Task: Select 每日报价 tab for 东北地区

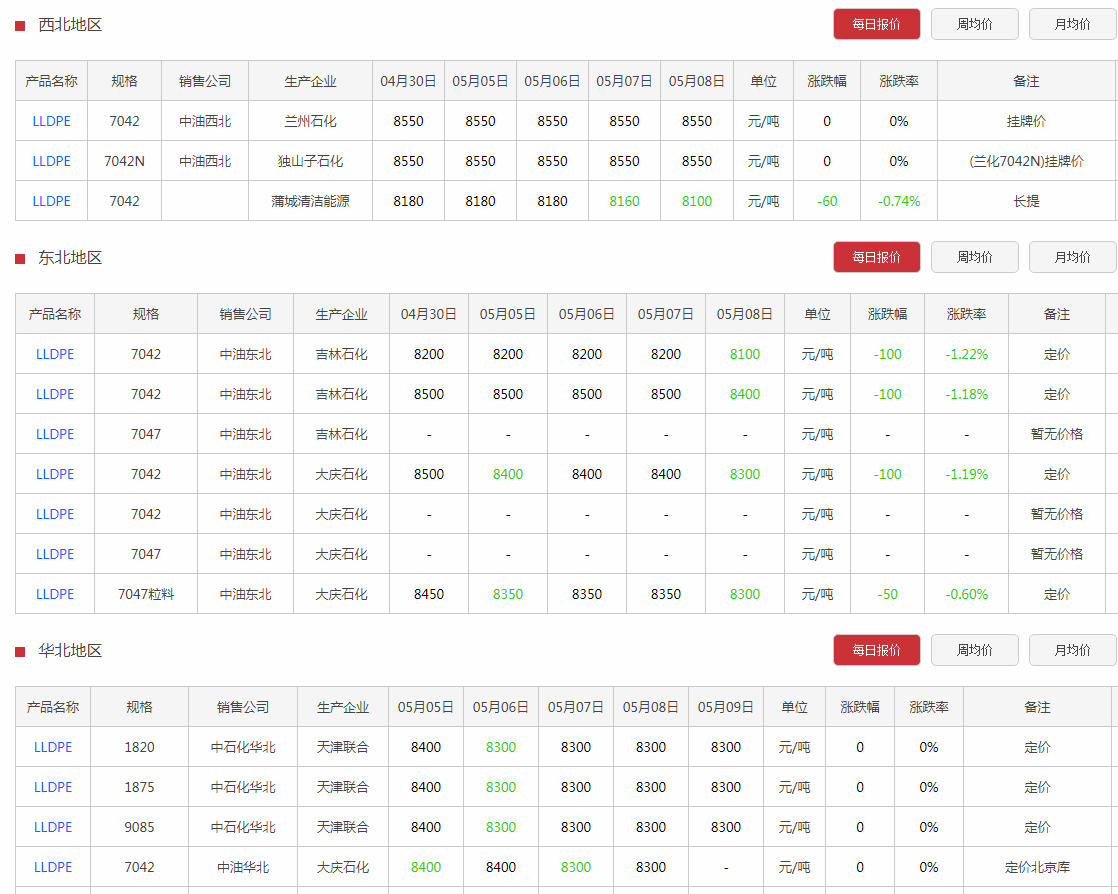Action: click(x=876, y=257)
